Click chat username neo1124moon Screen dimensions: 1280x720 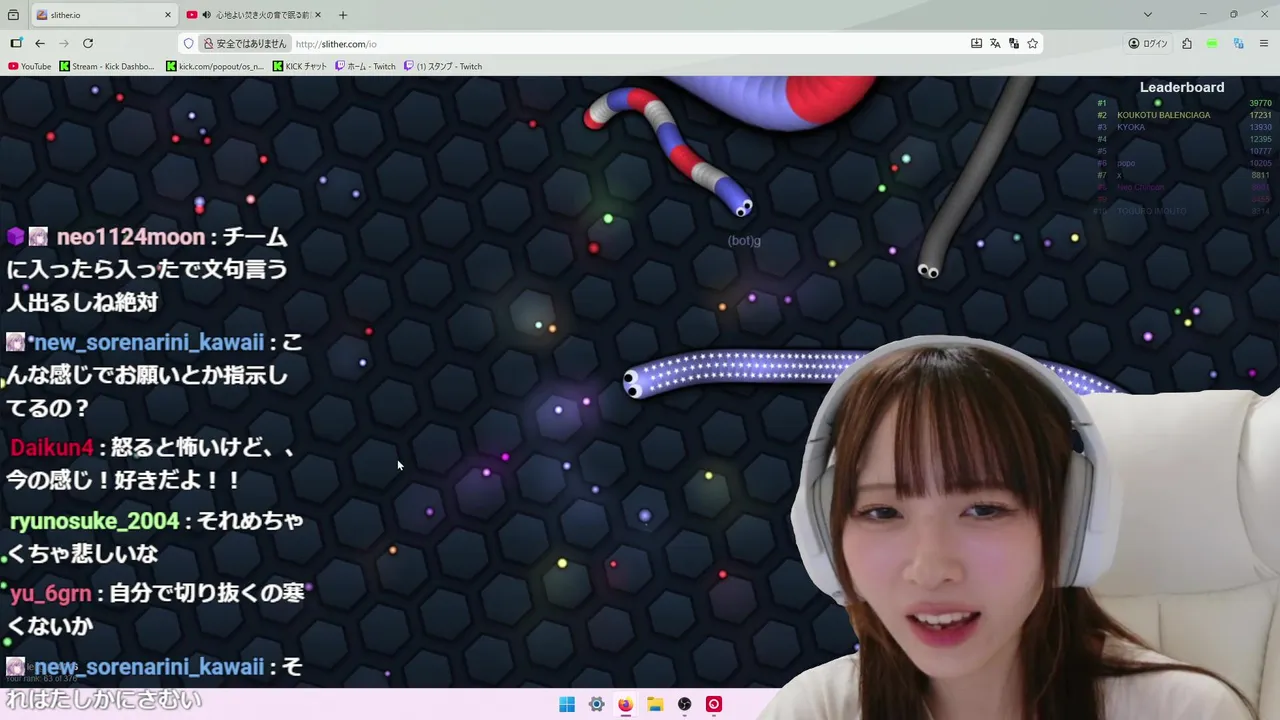click(x=130, y=237)
